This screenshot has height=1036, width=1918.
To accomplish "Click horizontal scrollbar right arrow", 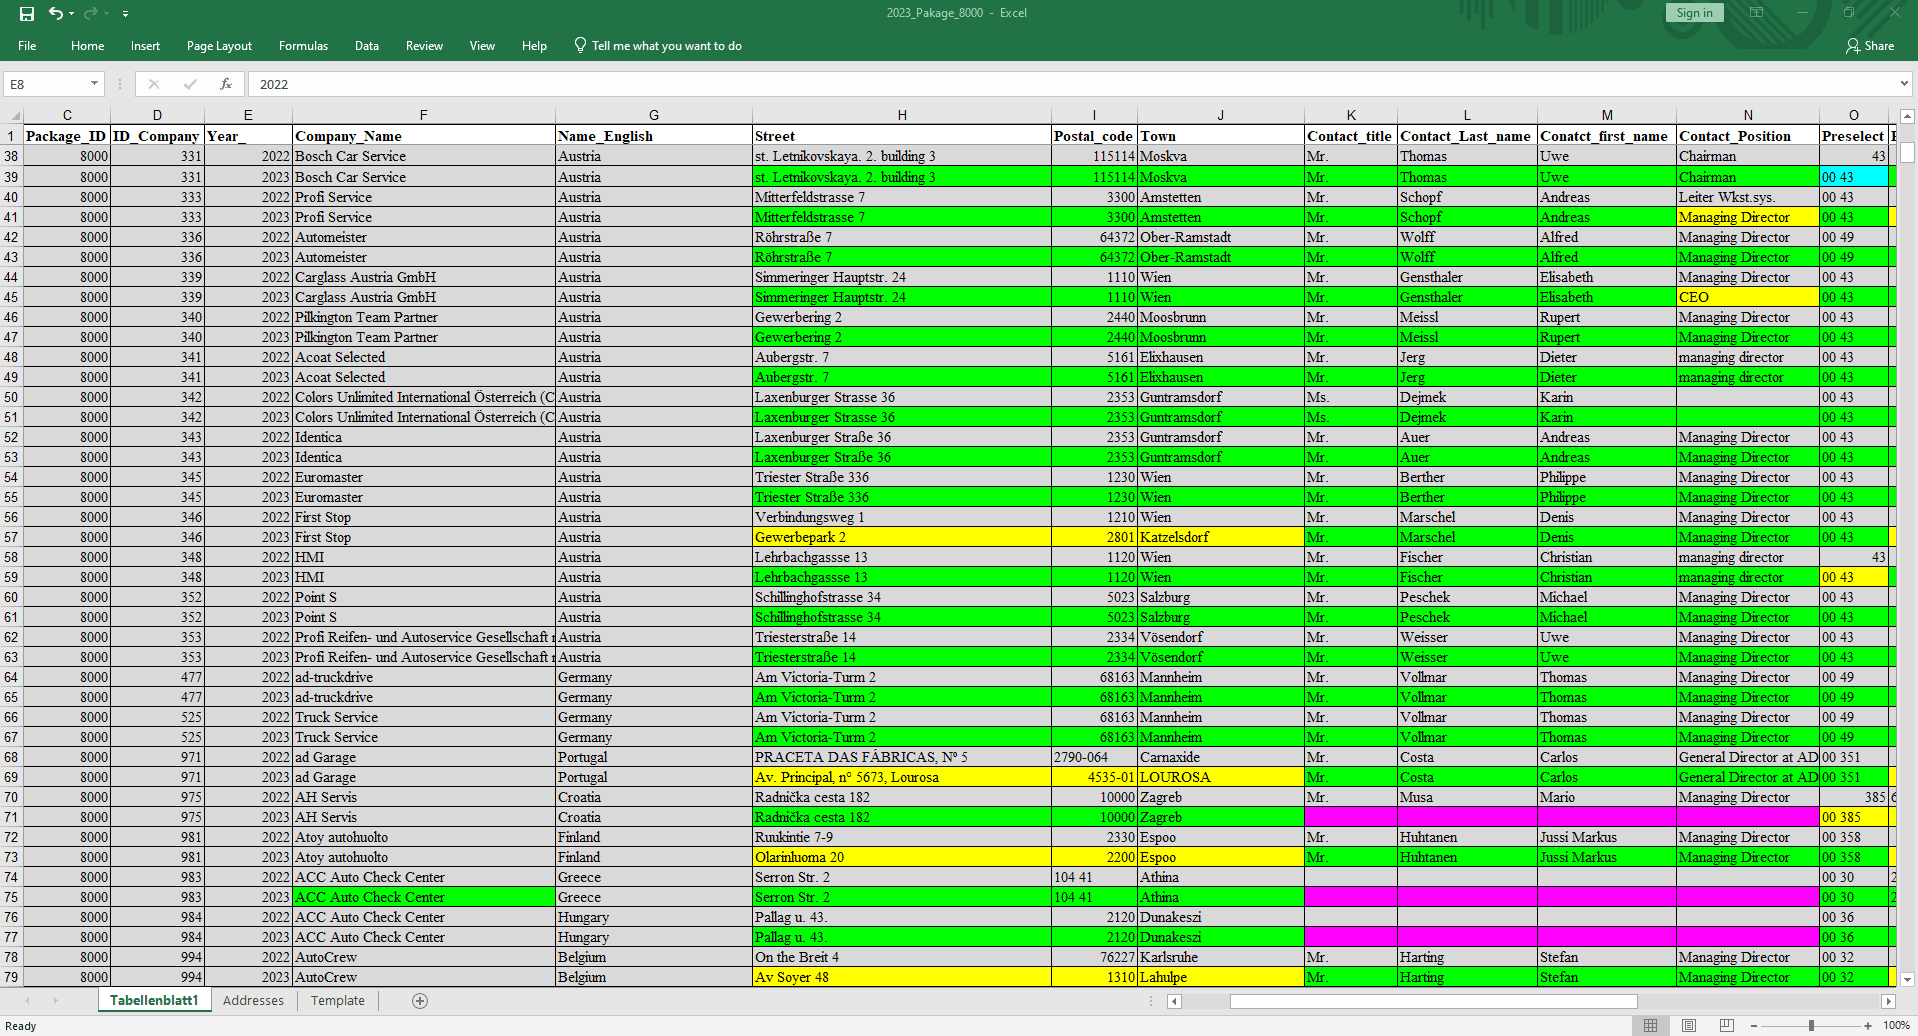I will coord(1888,1001).
